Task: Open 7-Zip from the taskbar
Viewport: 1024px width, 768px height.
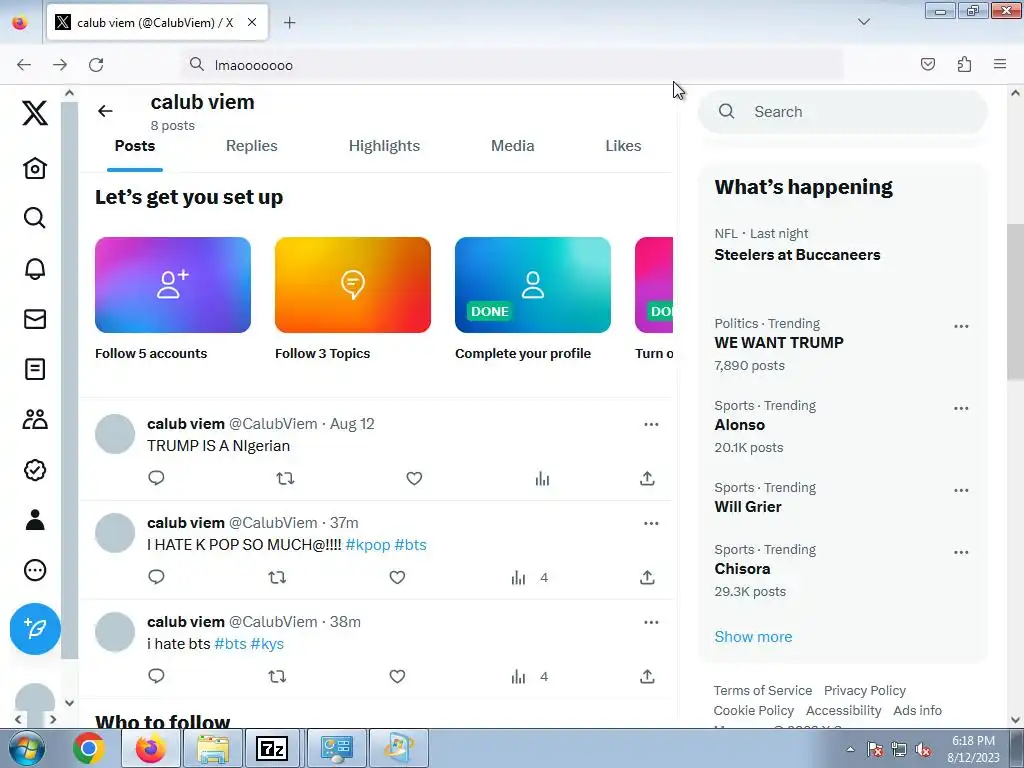Action: [273, 748]
